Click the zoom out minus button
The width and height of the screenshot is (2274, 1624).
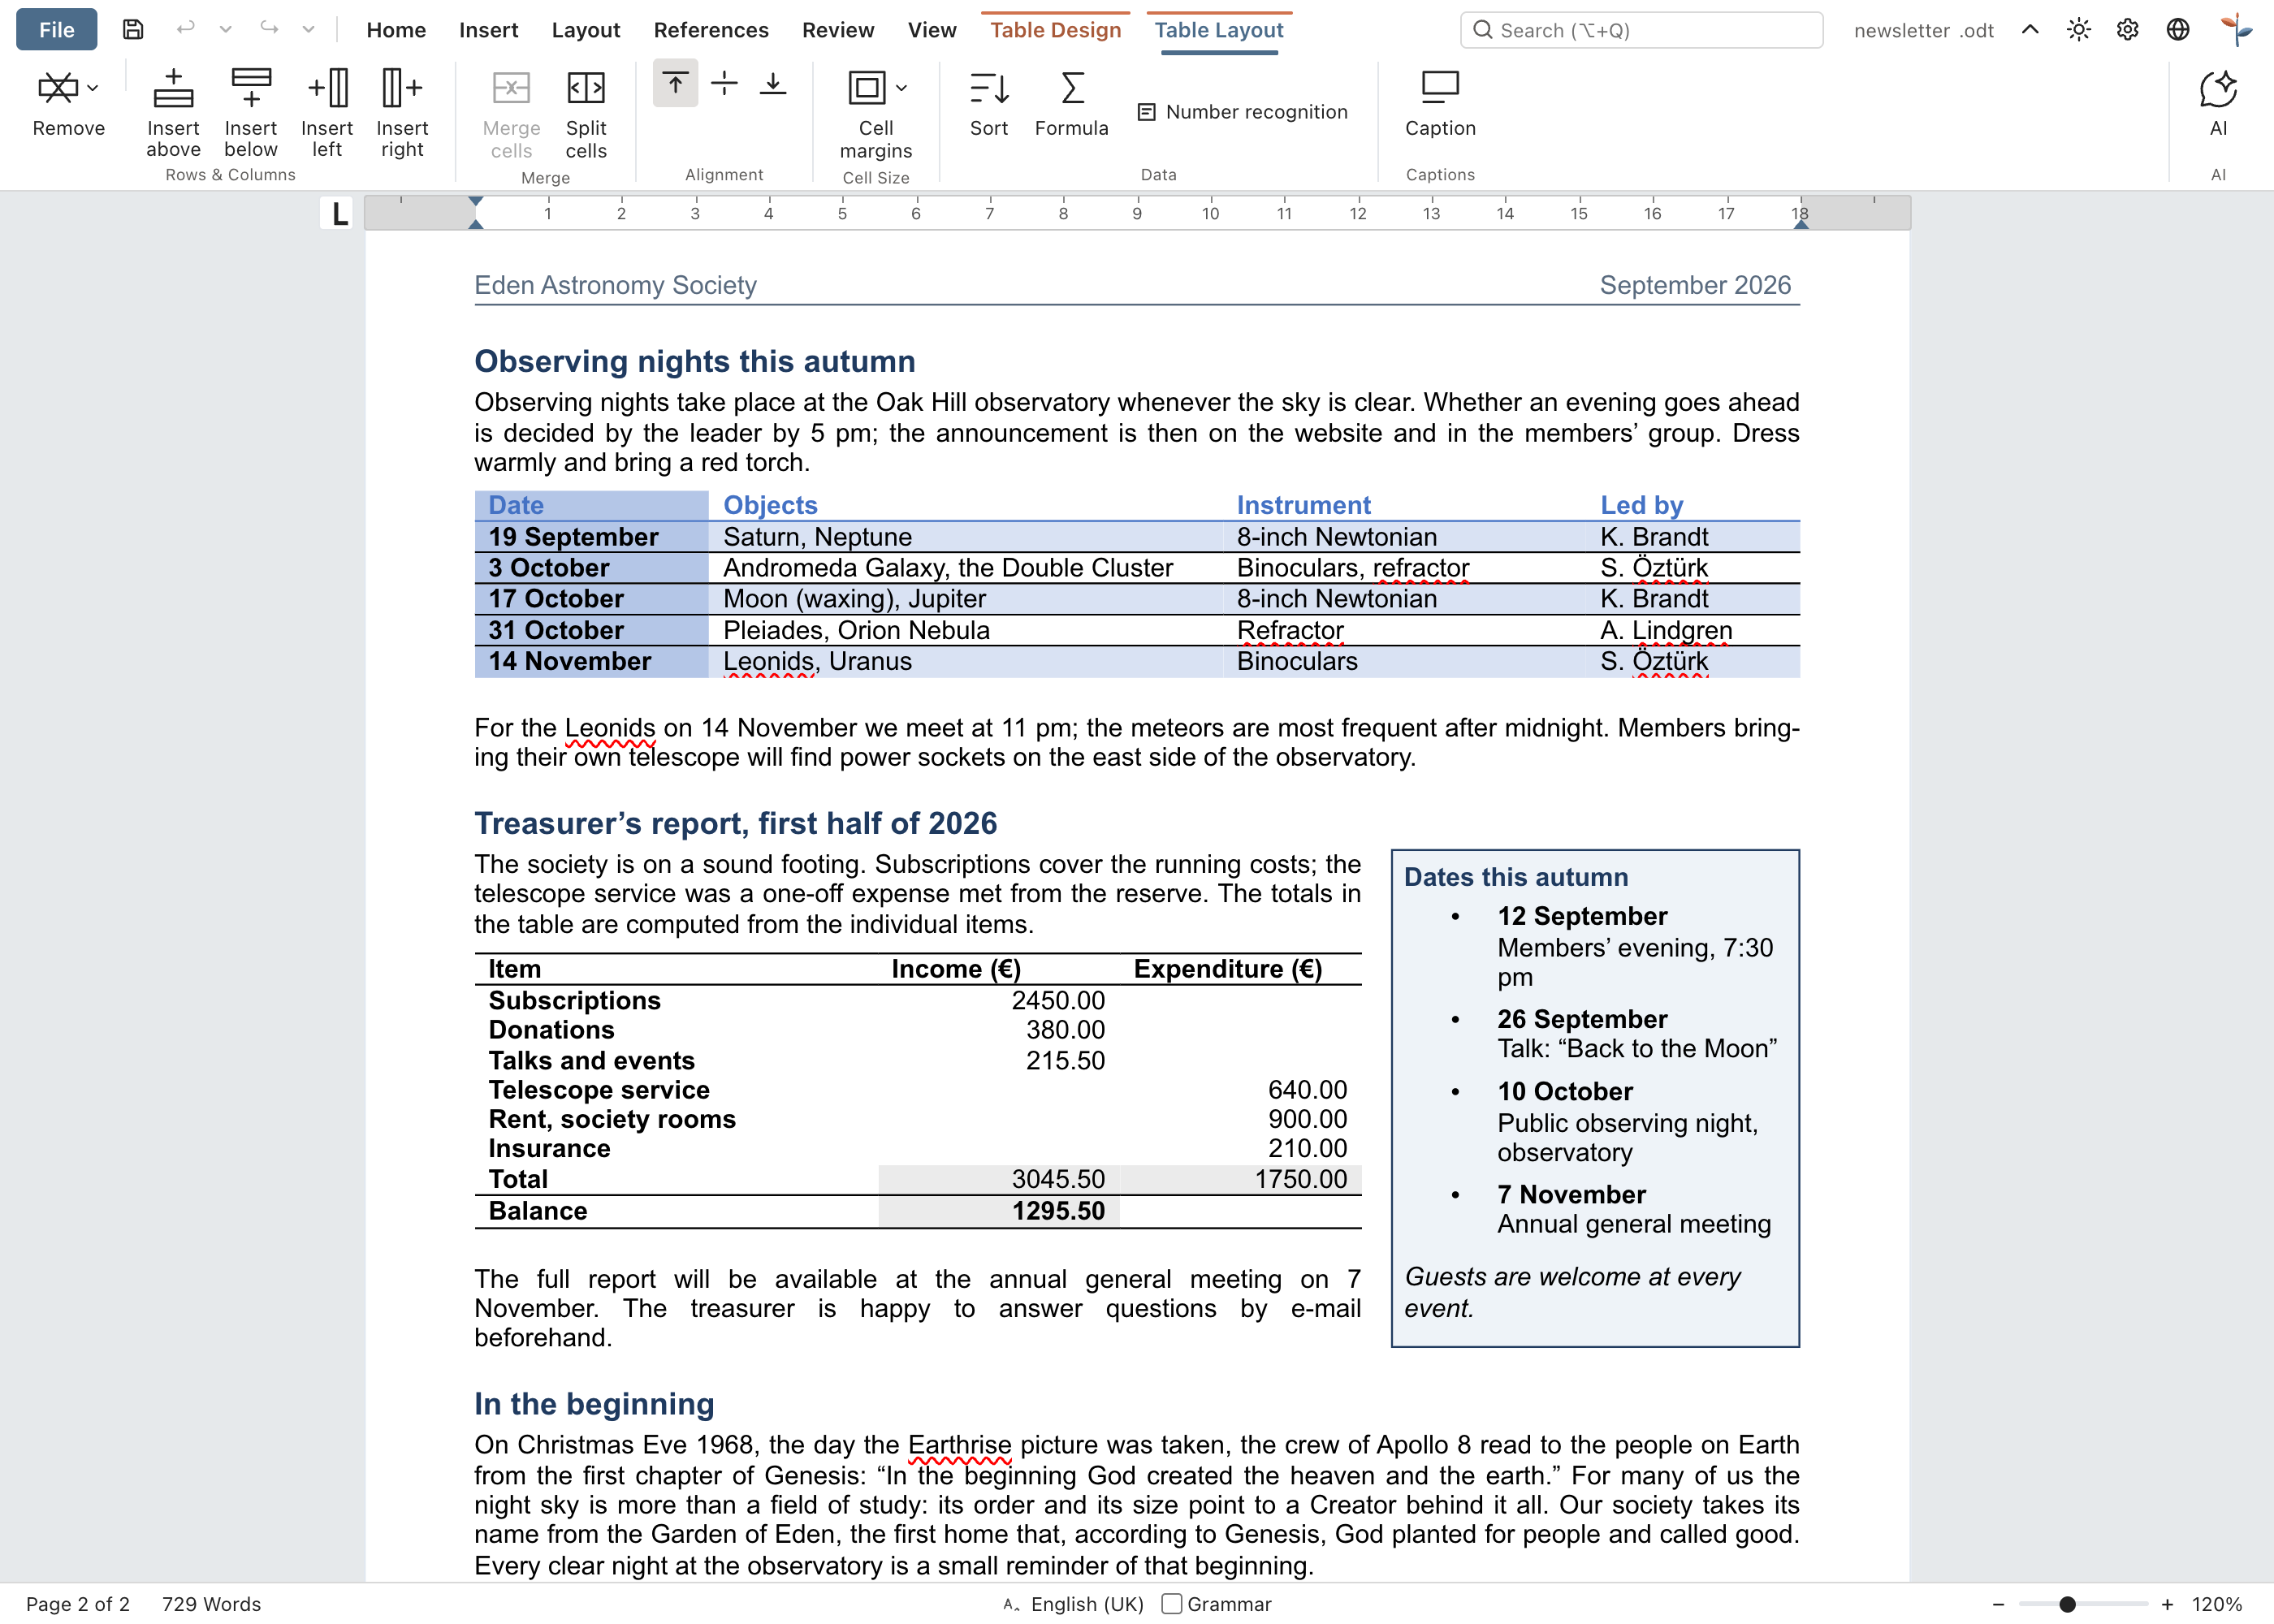coord(1998,1604)
